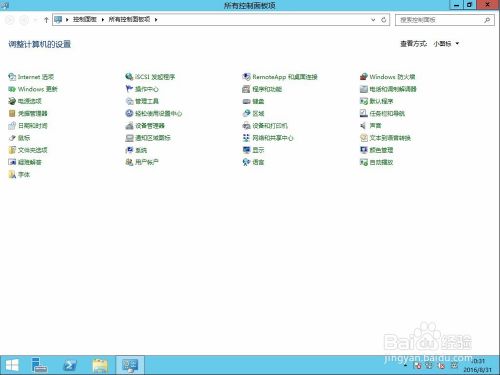This screenshot has width=500, height=375.
Task: Open Windows 更新 (Windows Update)
Action: coord(33,89)
